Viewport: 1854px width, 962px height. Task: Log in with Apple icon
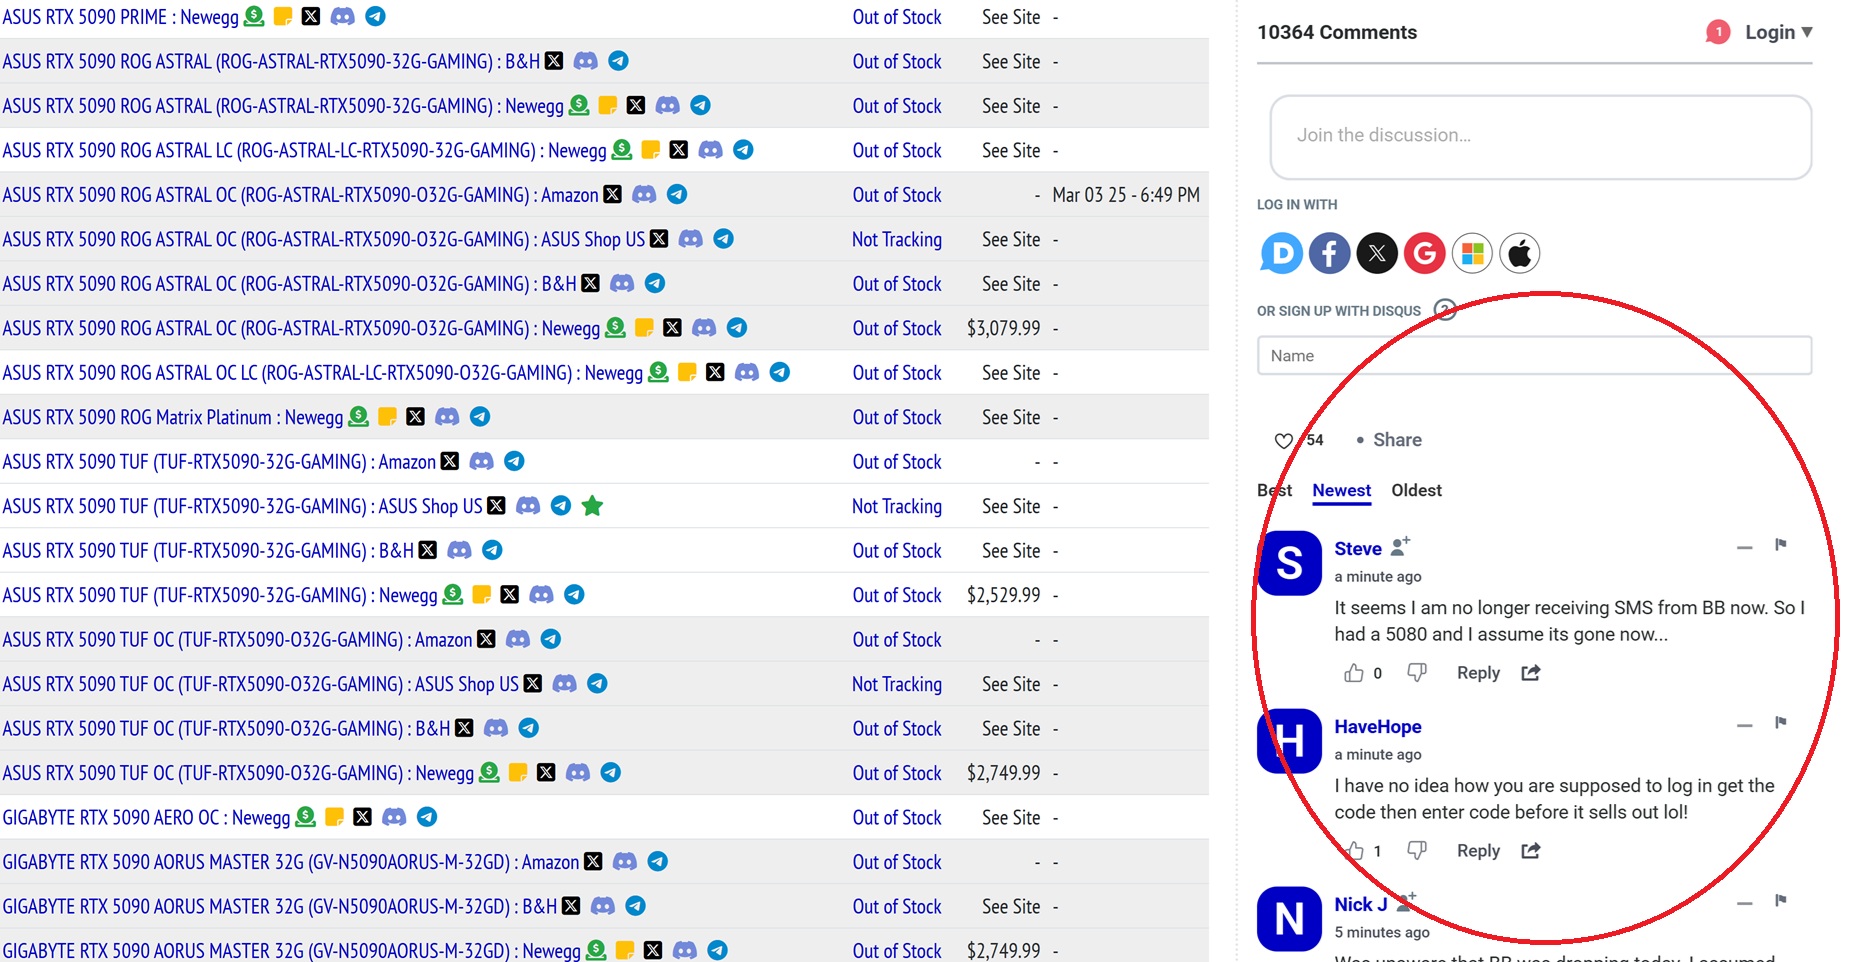1520,254
